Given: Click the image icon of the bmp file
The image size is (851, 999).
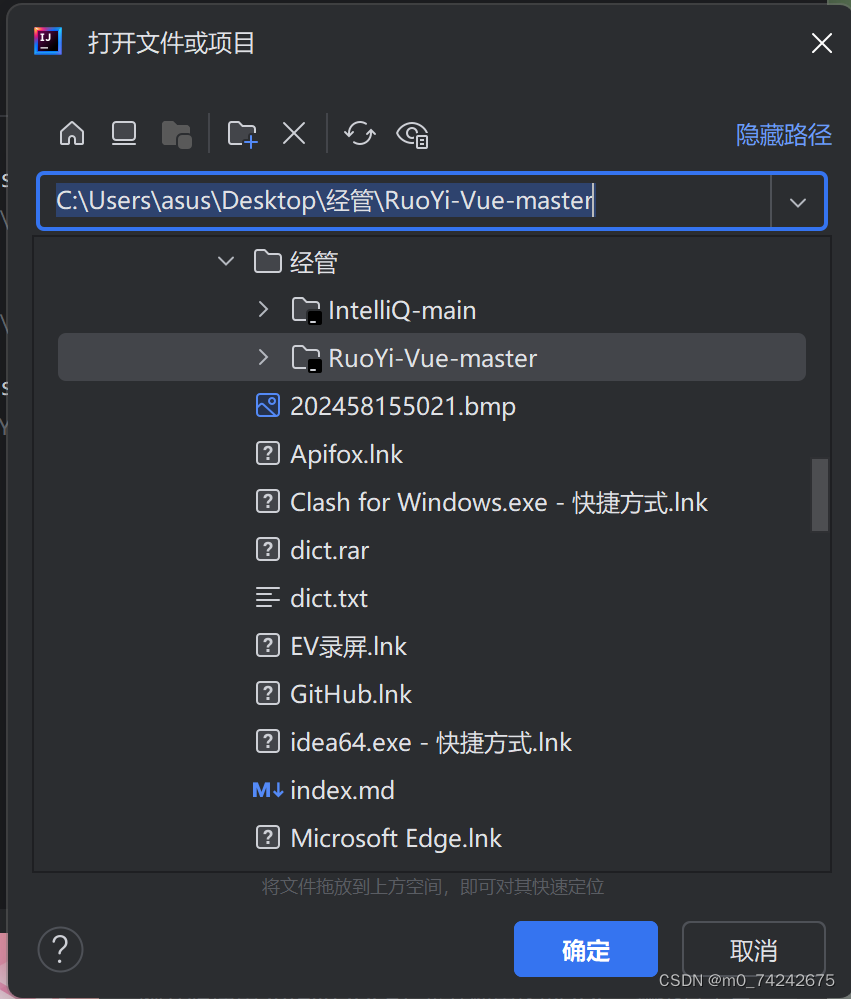Looking at the screenshot, I should pos(268,405).
